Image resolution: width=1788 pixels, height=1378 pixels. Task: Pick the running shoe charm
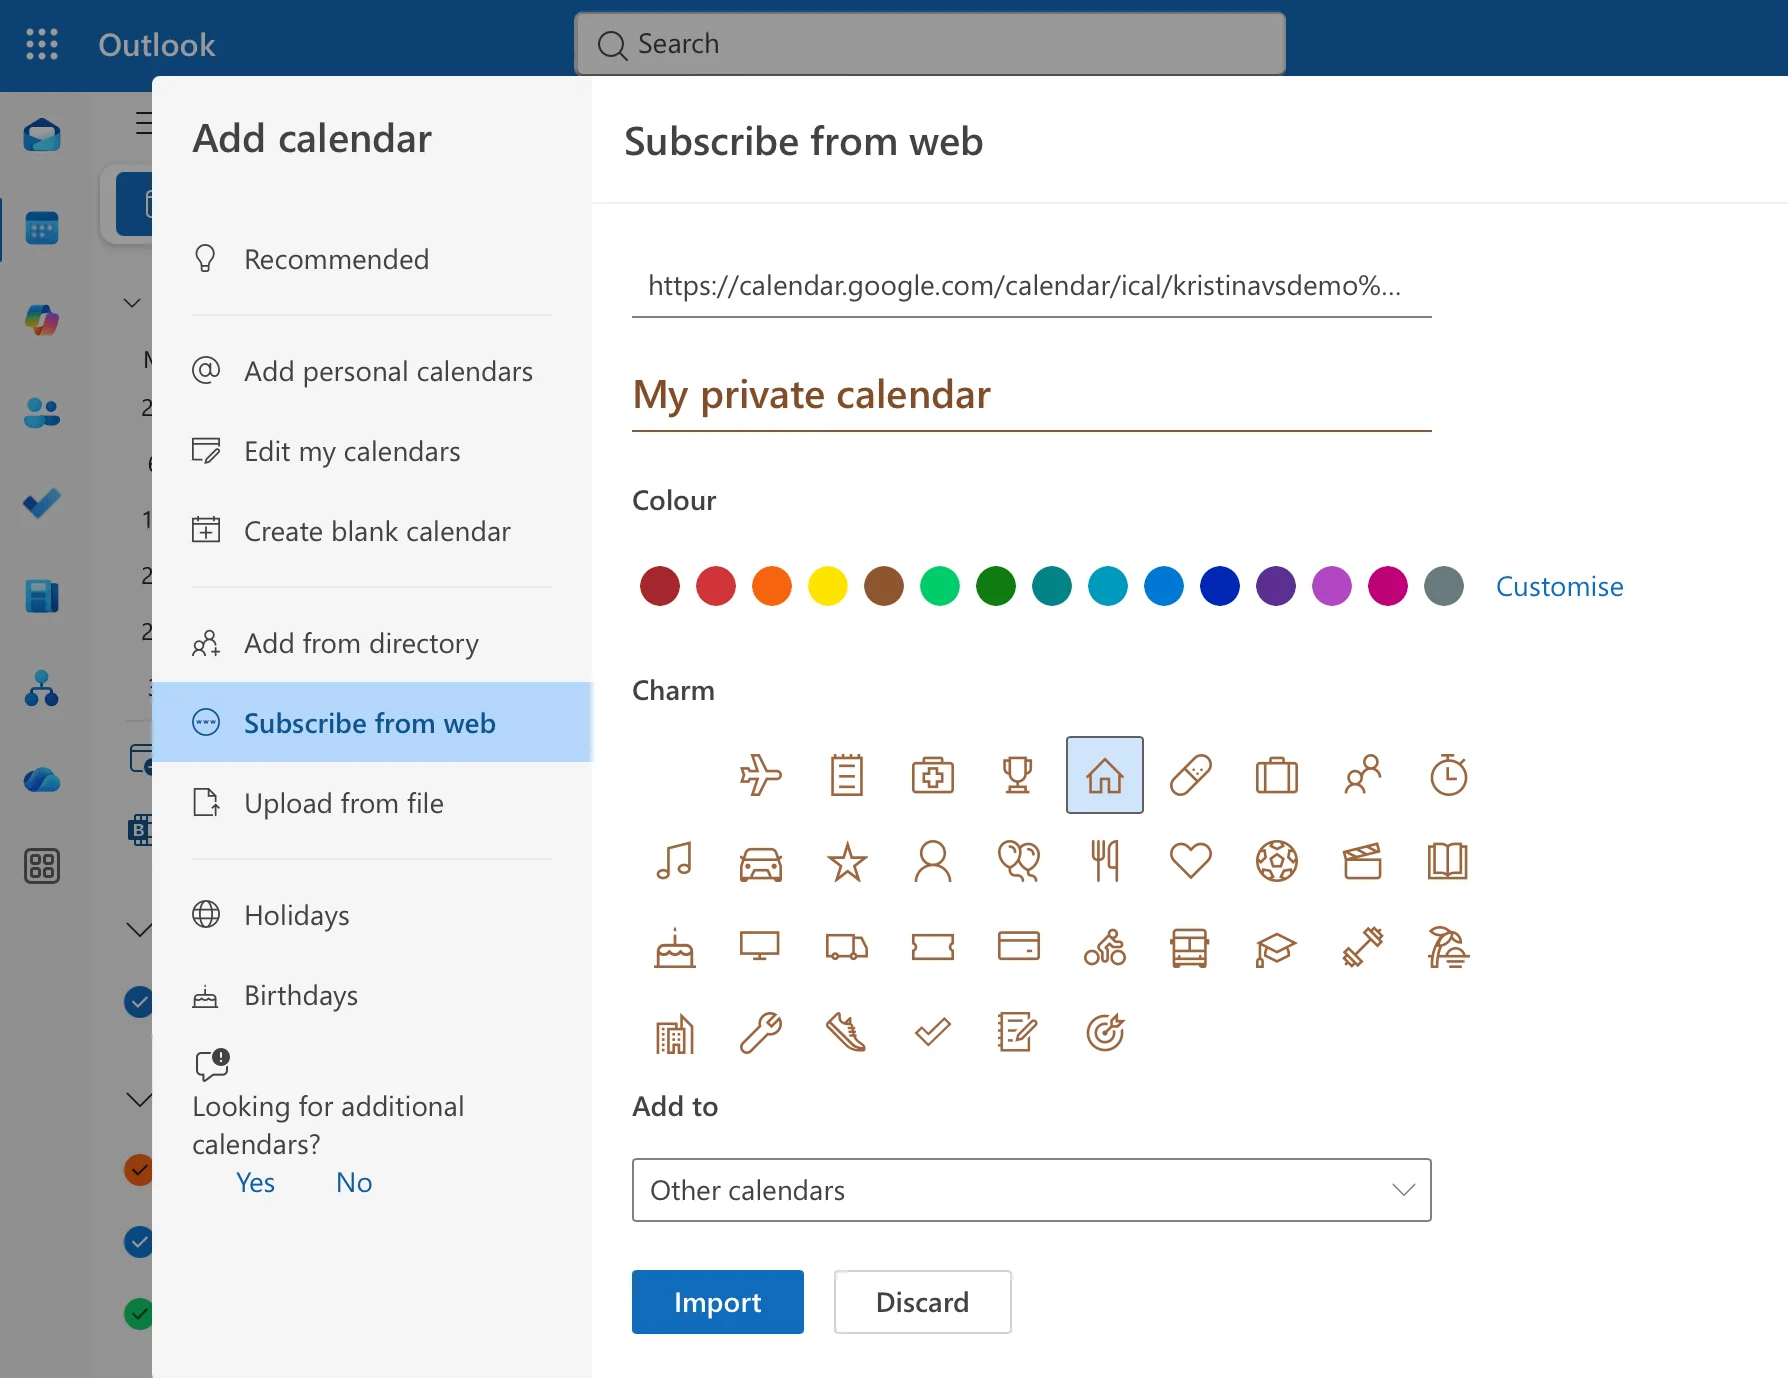coord(847,1033)
